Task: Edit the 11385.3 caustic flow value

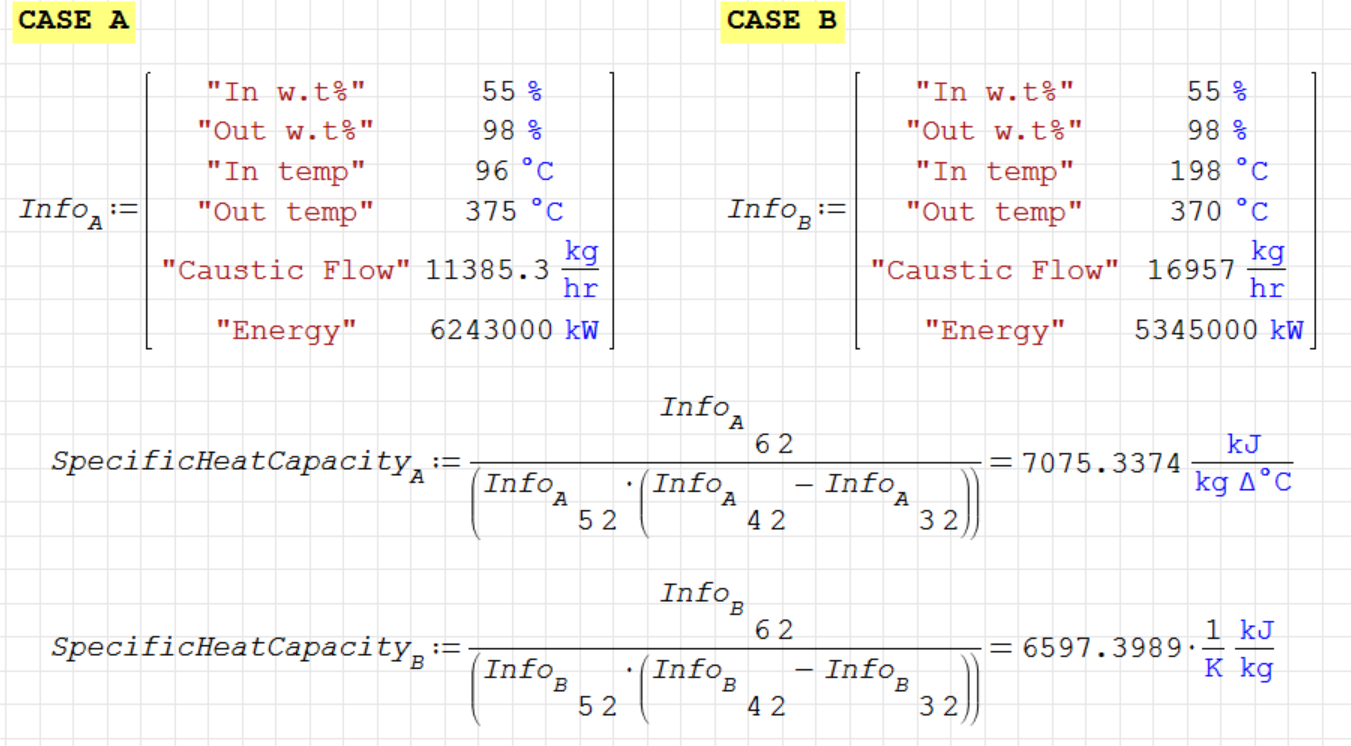Action: [x=487, y=270]
